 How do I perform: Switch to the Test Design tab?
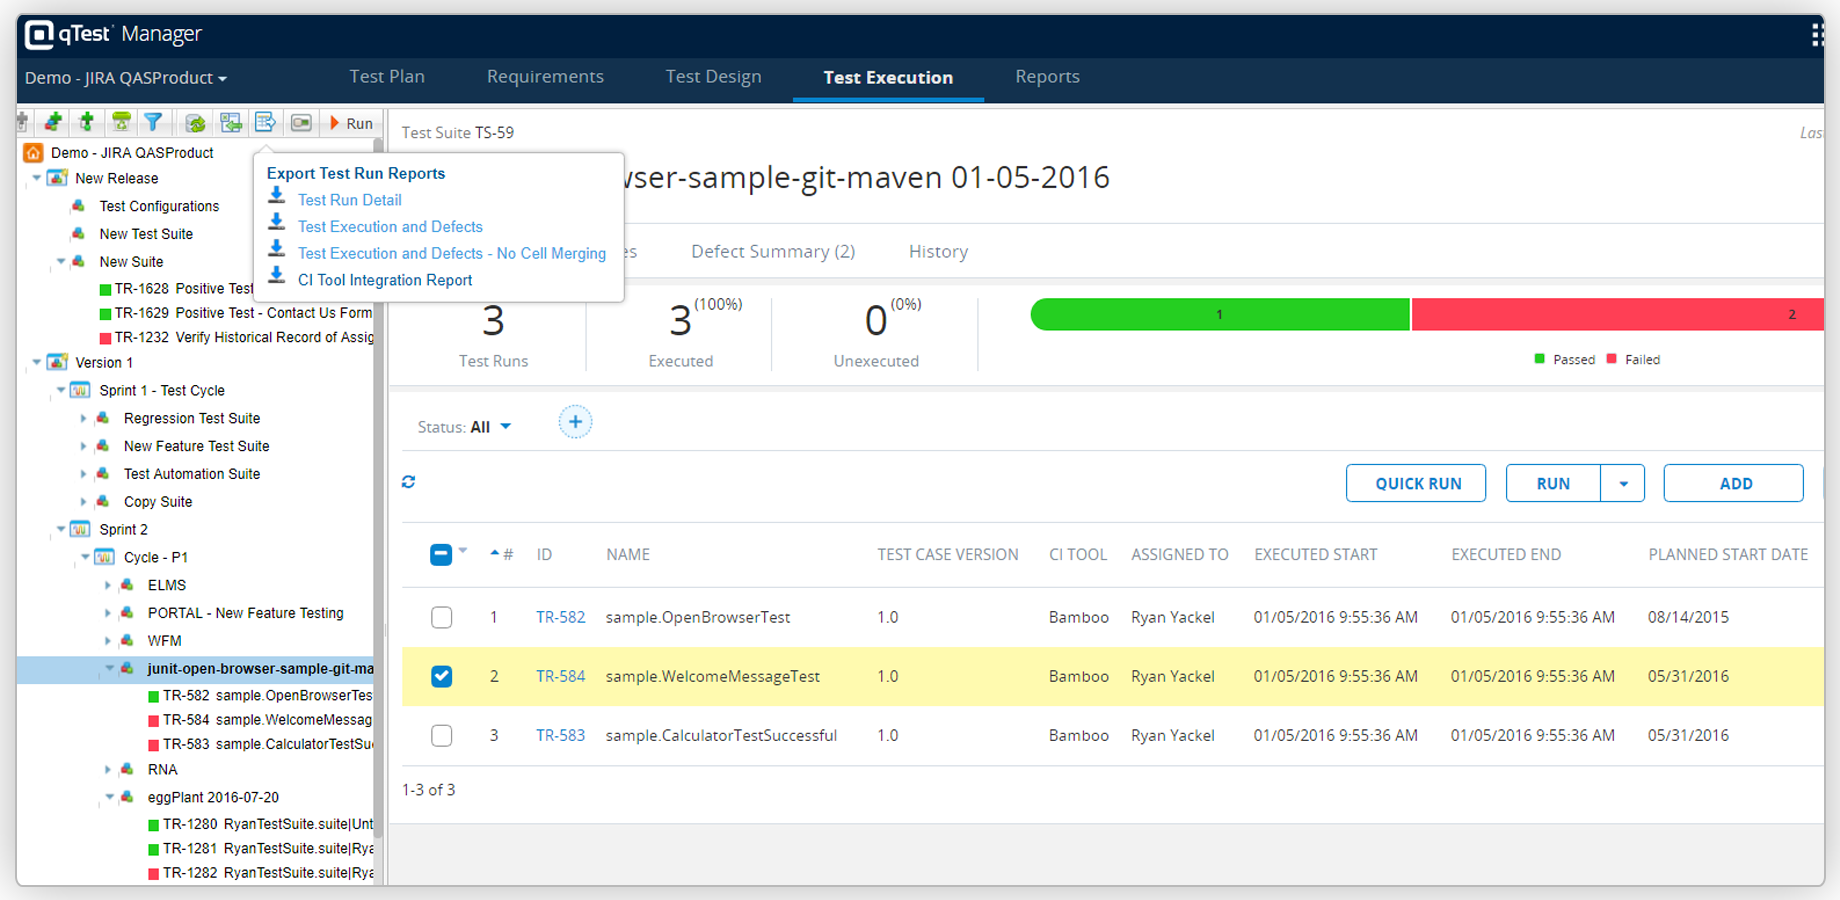pyautogui.click(x=714, y=77)
